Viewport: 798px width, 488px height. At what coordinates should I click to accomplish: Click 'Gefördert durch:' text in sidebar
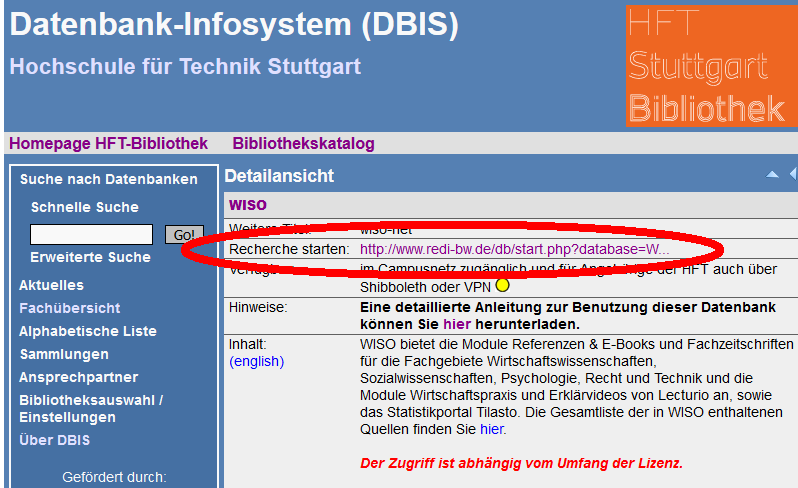pyautogui.click(x=114, y=477)
